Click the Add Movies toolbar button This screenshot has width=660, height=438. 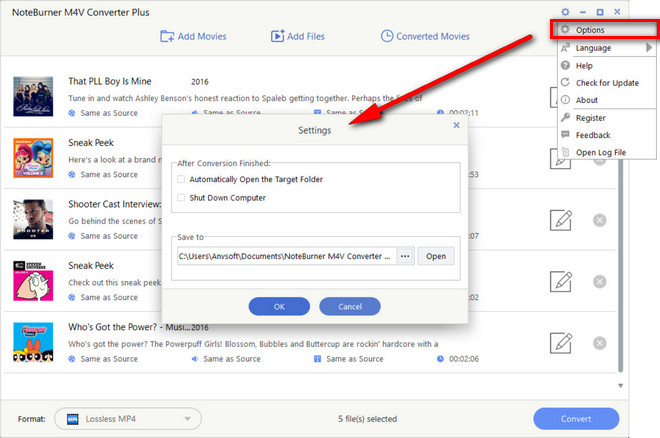(193, 36)
